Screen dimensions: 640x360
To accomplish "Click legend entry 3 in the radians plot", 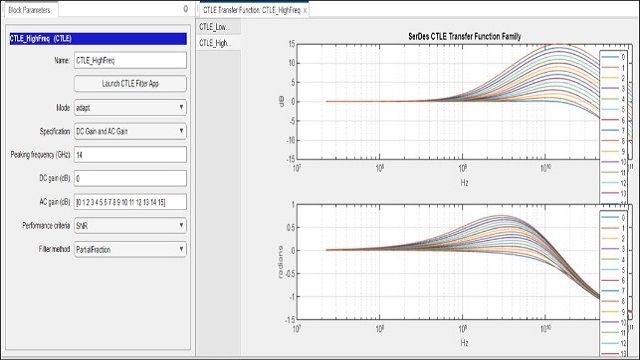I will point(613,249).
